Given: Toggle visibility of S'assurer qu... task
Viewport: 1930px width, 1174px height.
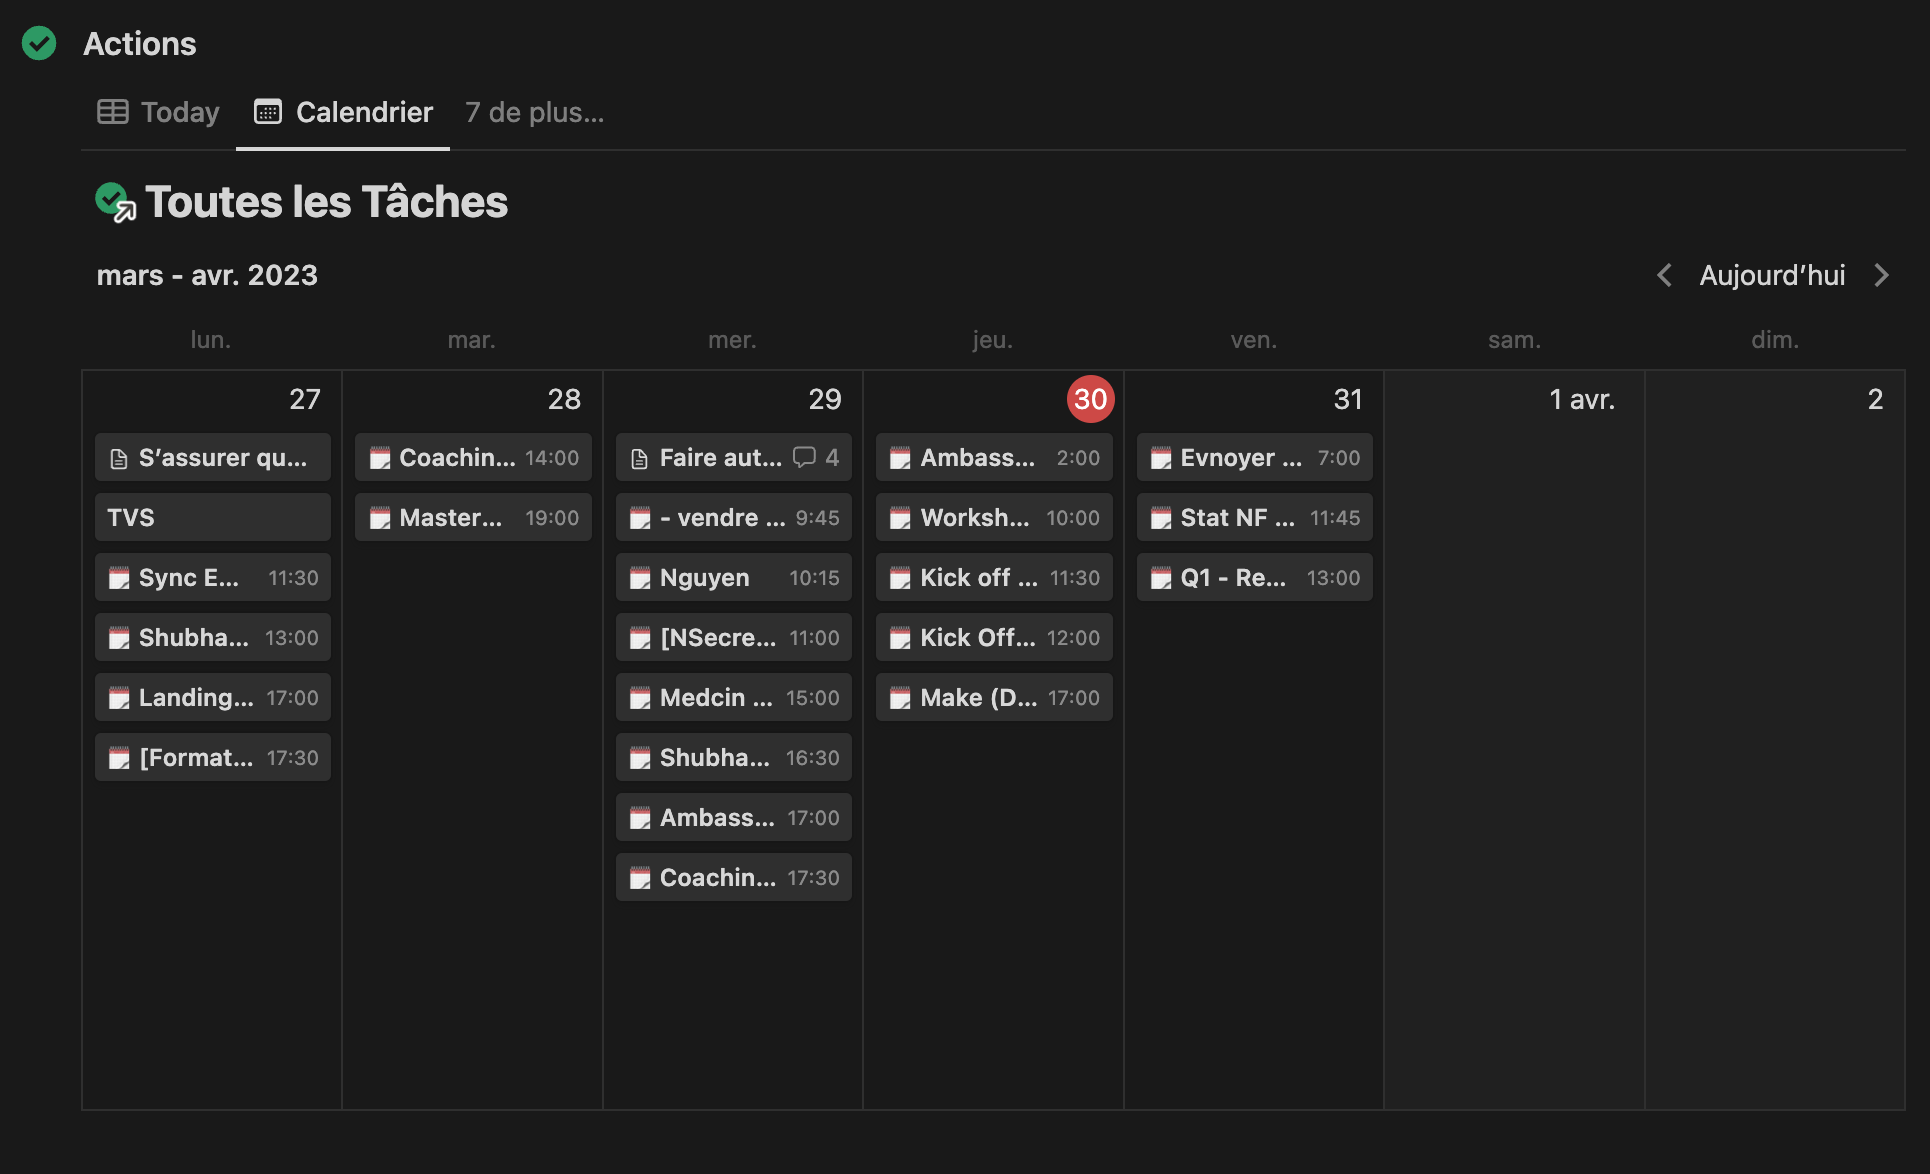Looking at the screenshot, I should coord(208,456).
